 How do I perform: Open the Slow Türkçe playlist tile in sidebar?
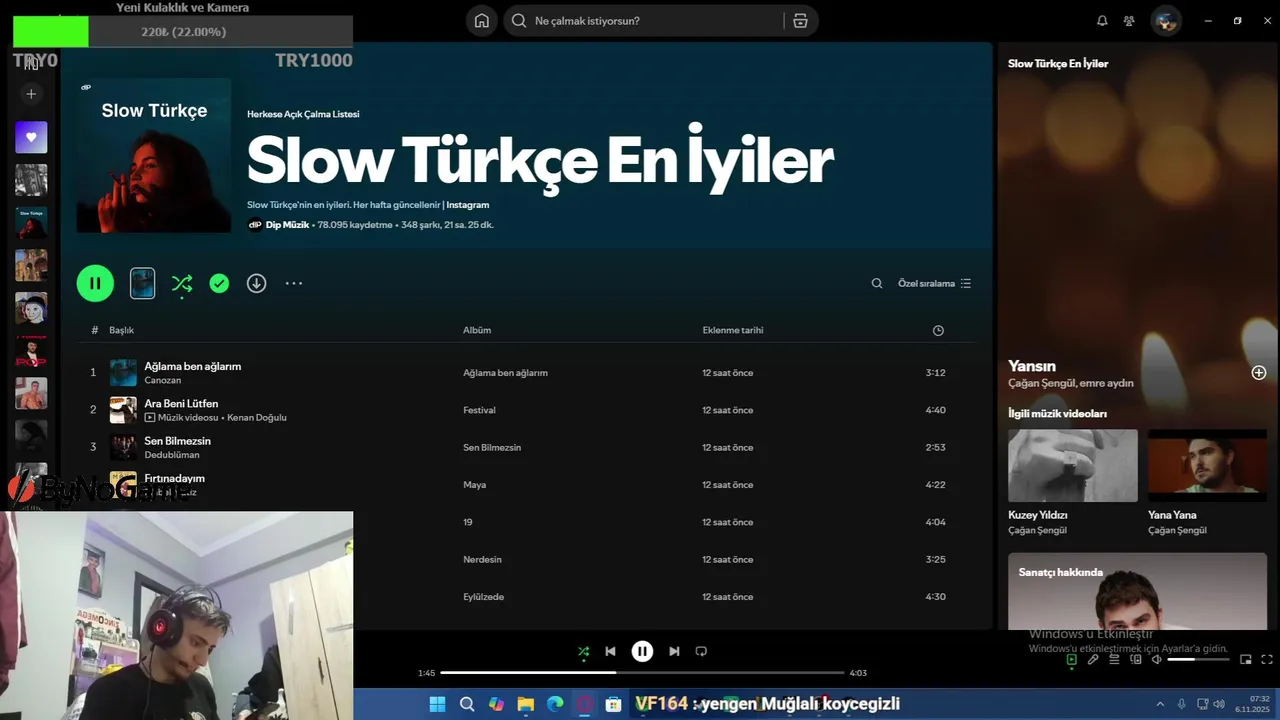31,222
